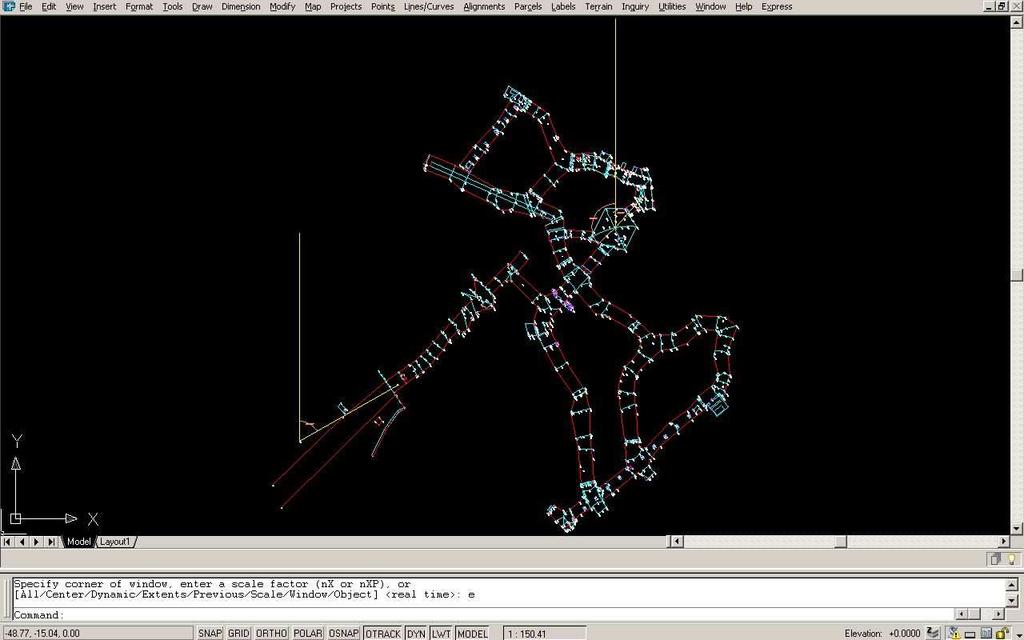Switch to the Model tab
The width and height of the screenshot is (1024, 640).
[78, 541]
